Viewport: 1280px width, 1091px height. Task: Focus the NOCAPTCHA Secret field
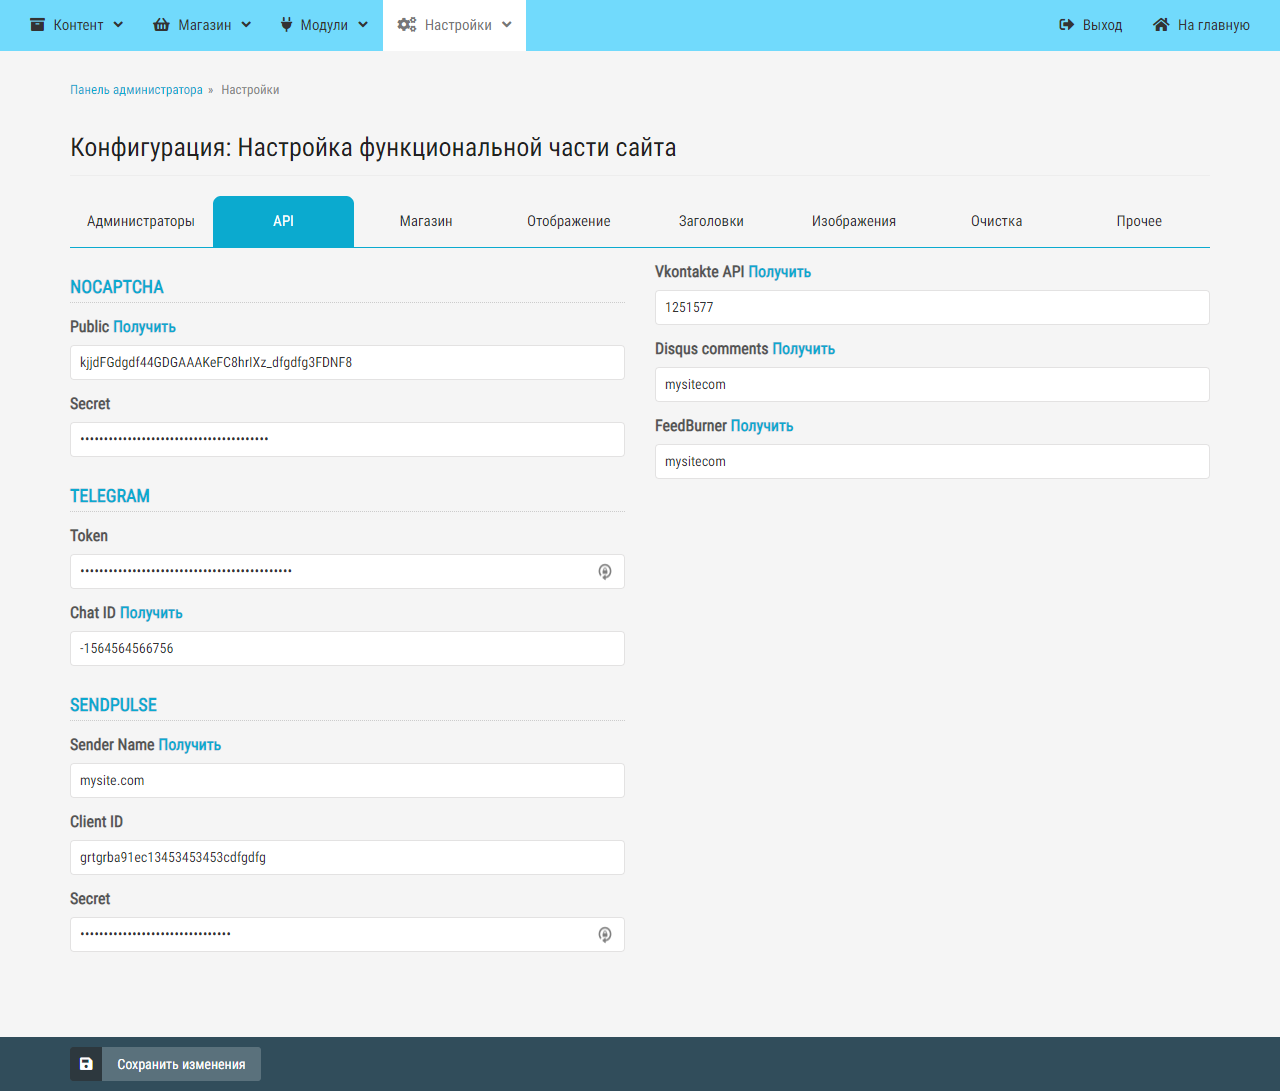(347, 439)
